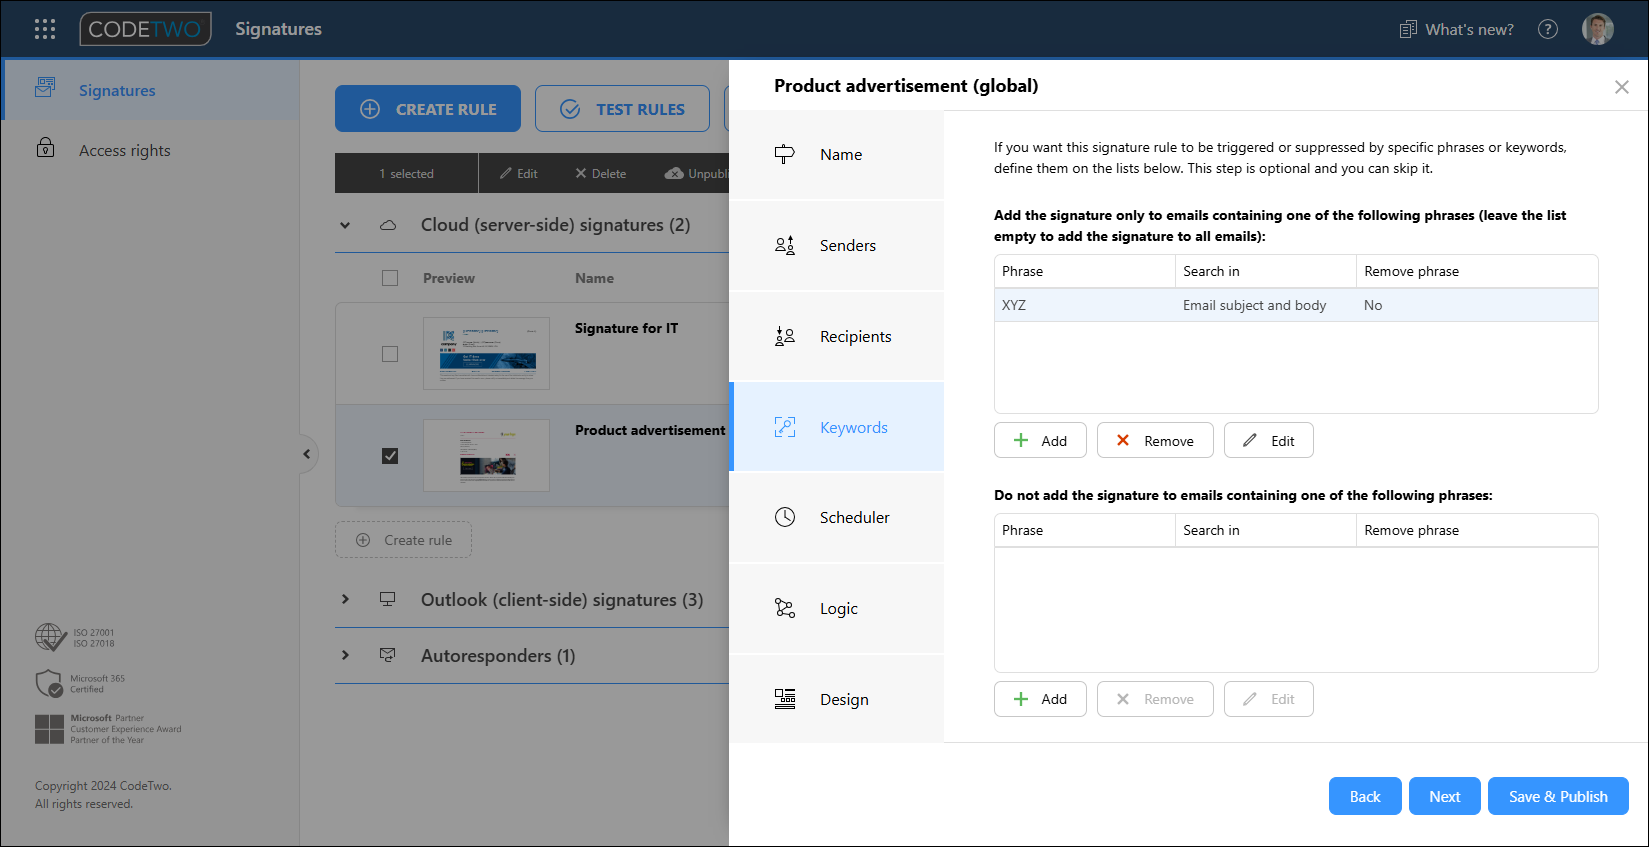Open the What's new panel
The height and width of the screenshot is (847, 1649).
(x=1457, y=29)
